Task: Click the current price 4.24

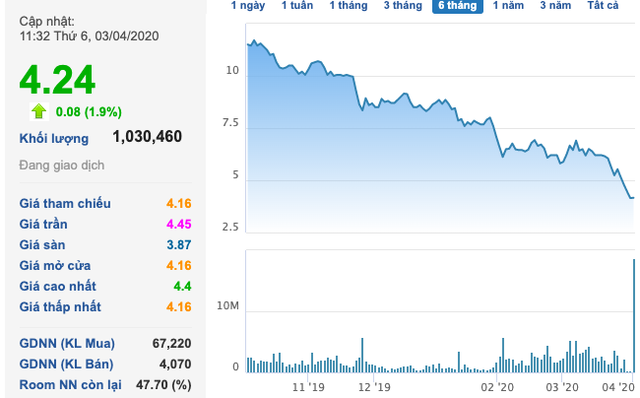Action: [58, 80]
